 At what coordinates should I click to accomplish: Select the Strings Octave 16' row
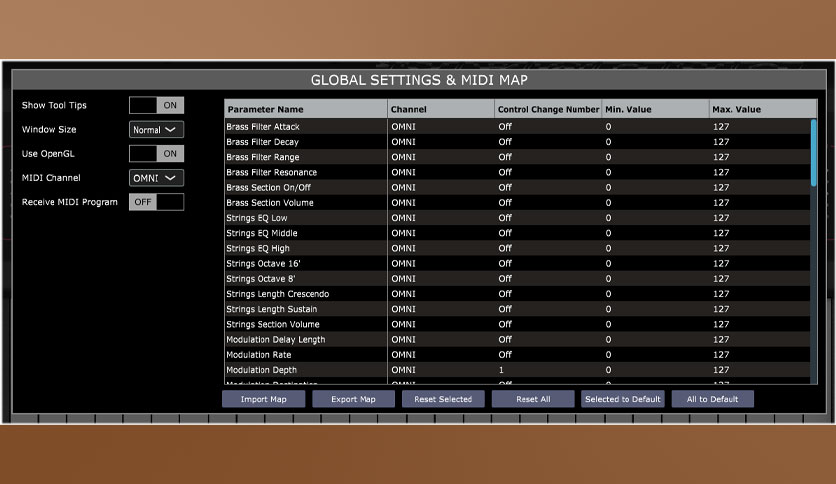tap(517, 263)
